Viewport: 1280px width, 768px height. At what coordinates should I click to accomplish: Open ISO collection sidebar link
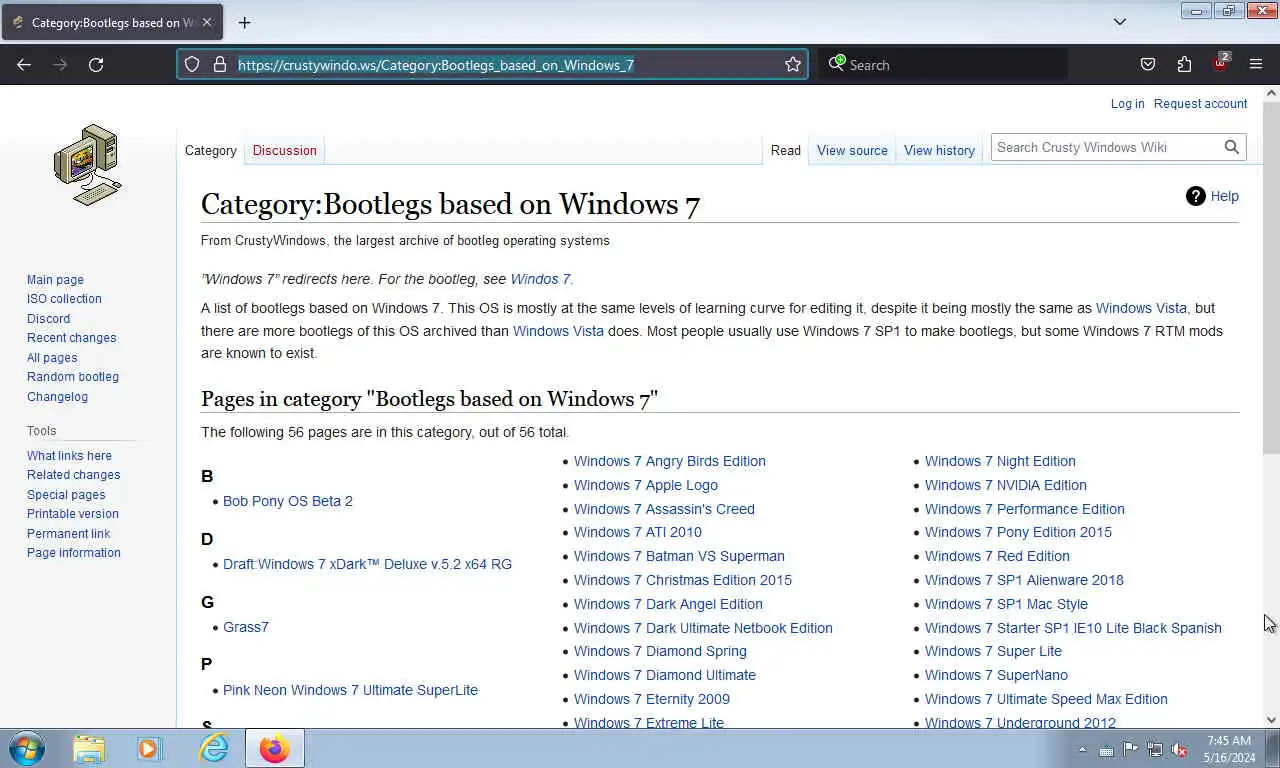pyautogui.click(x=64, y=299)
